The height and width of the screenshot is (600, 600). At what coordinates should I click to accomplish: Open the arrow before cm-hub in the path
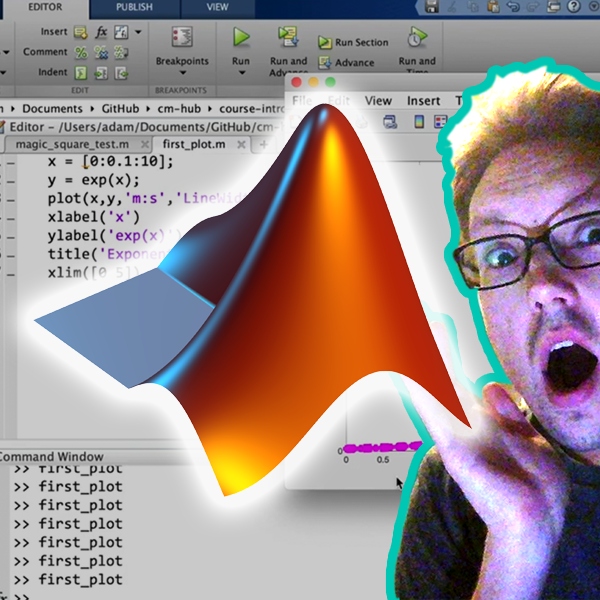(148, 109)
